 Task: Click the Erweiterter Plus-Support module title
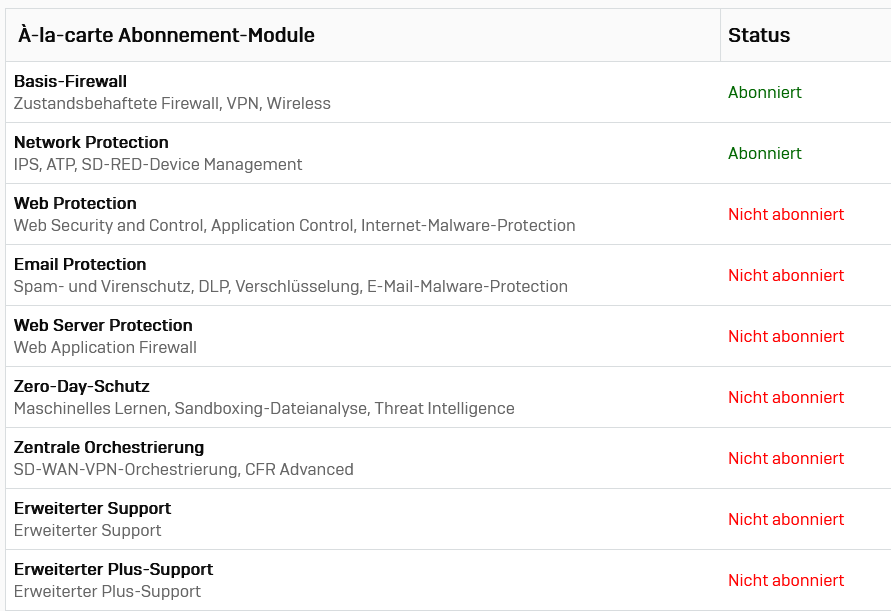click(x=113, y=569)
